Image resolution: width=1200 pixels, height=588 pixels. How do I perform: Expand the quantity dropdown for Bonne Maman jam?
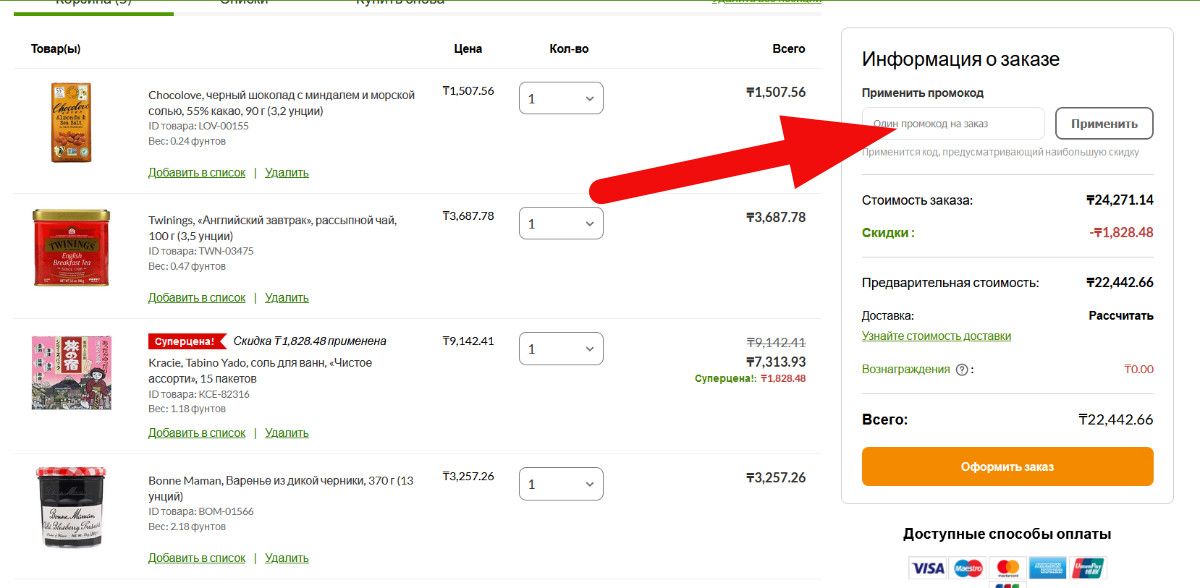[x=561, y=484]
